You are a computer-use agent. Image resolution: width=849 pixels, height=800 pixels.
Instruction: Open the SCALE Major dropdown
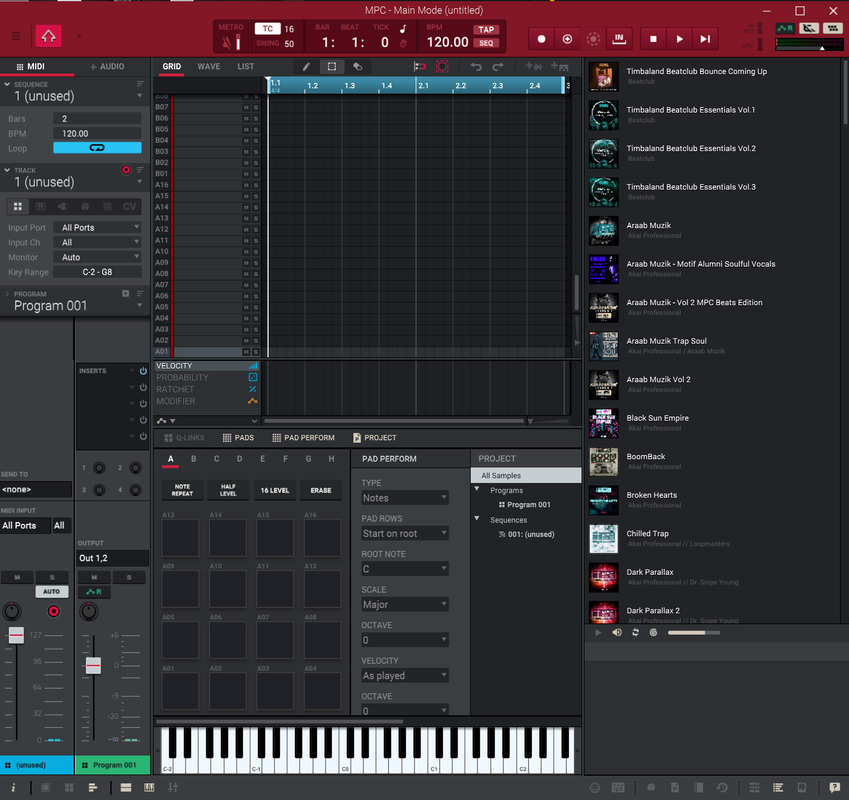(x=405, y=605)
